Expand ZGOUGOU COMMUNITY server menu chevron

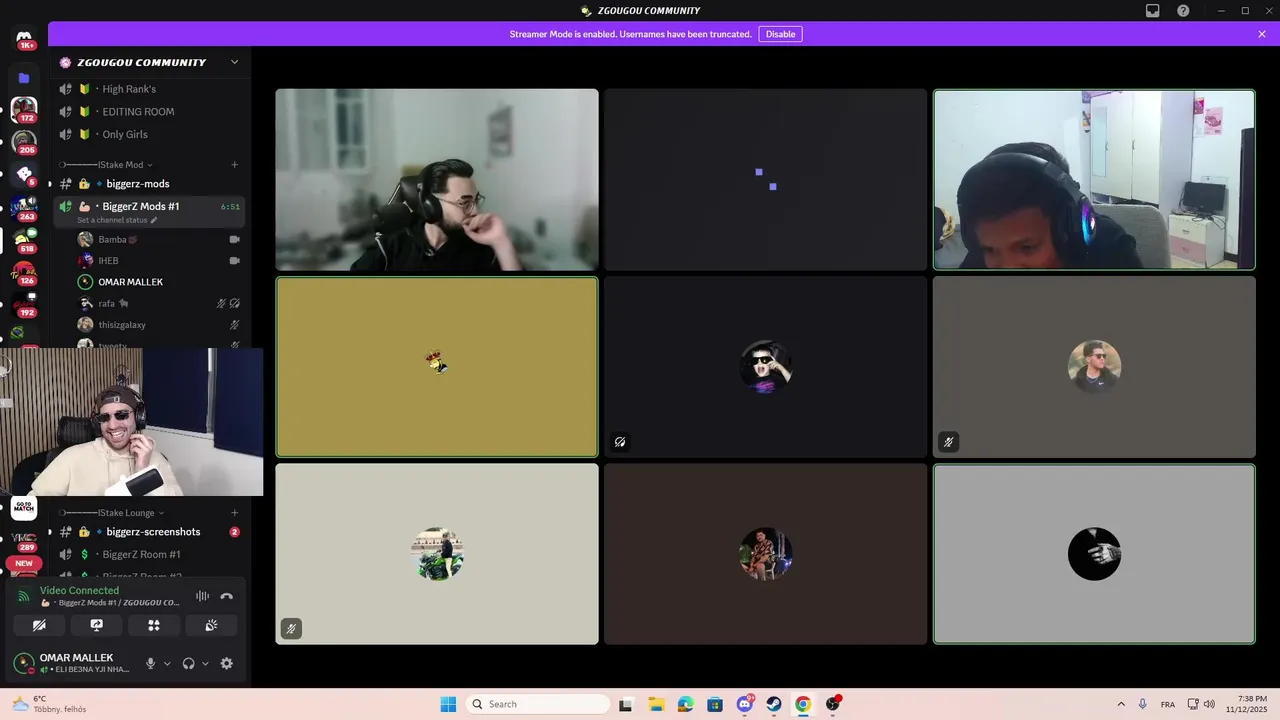[234, 62]
